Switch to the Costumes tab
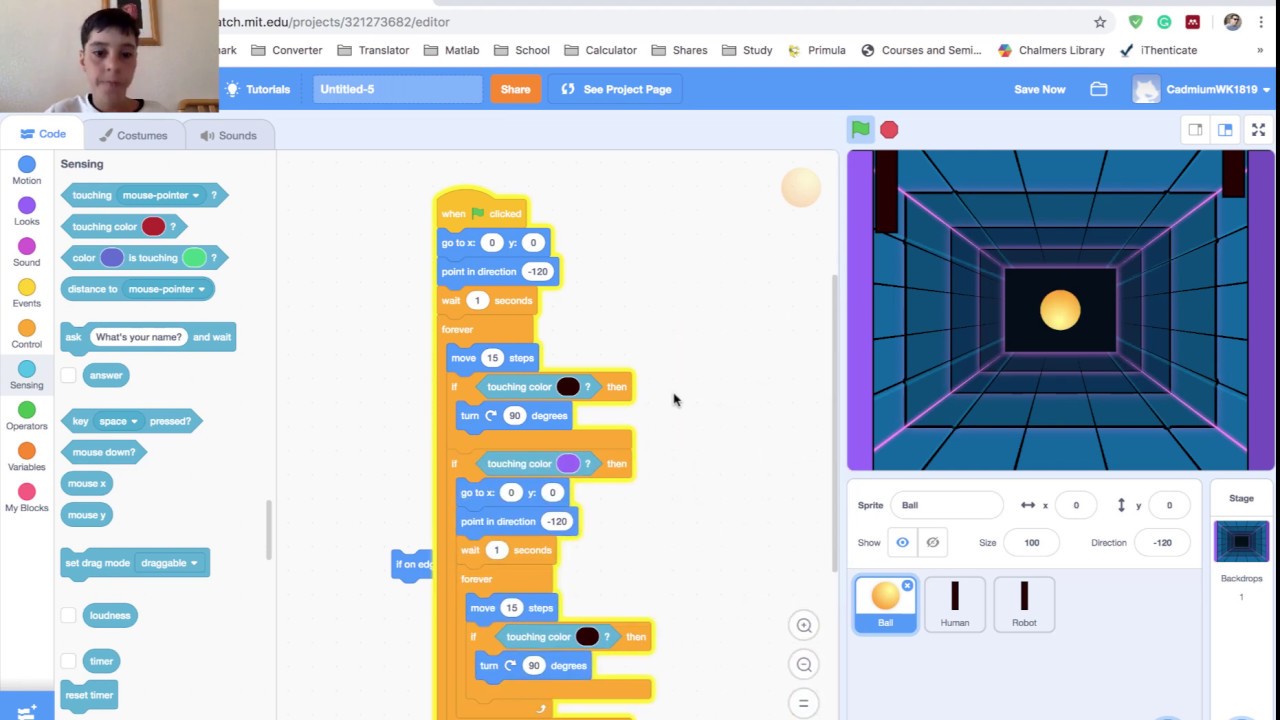 tap(133, 135)
